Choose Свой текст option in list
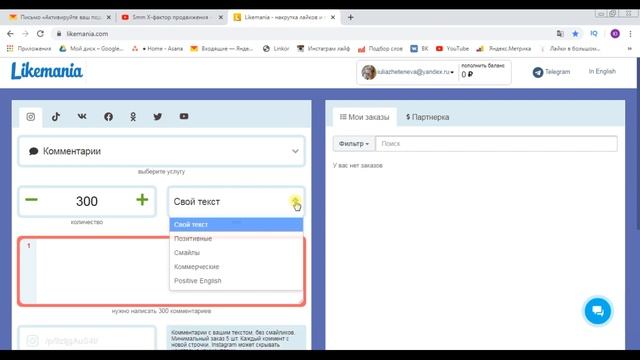Viewport: 640px width, 360px height. [x=236, y=224]
